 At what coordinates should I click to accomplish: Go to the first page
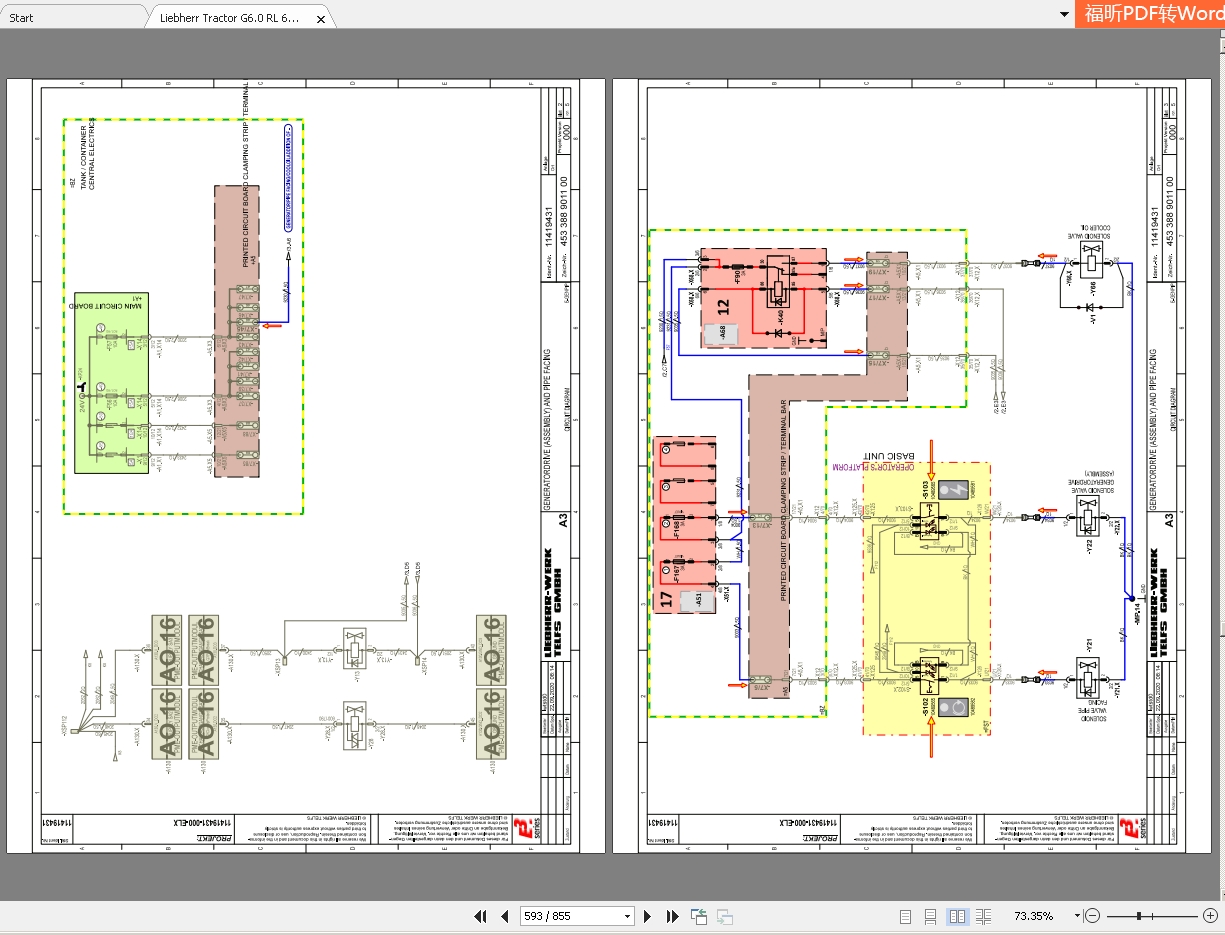click(480, 916)
